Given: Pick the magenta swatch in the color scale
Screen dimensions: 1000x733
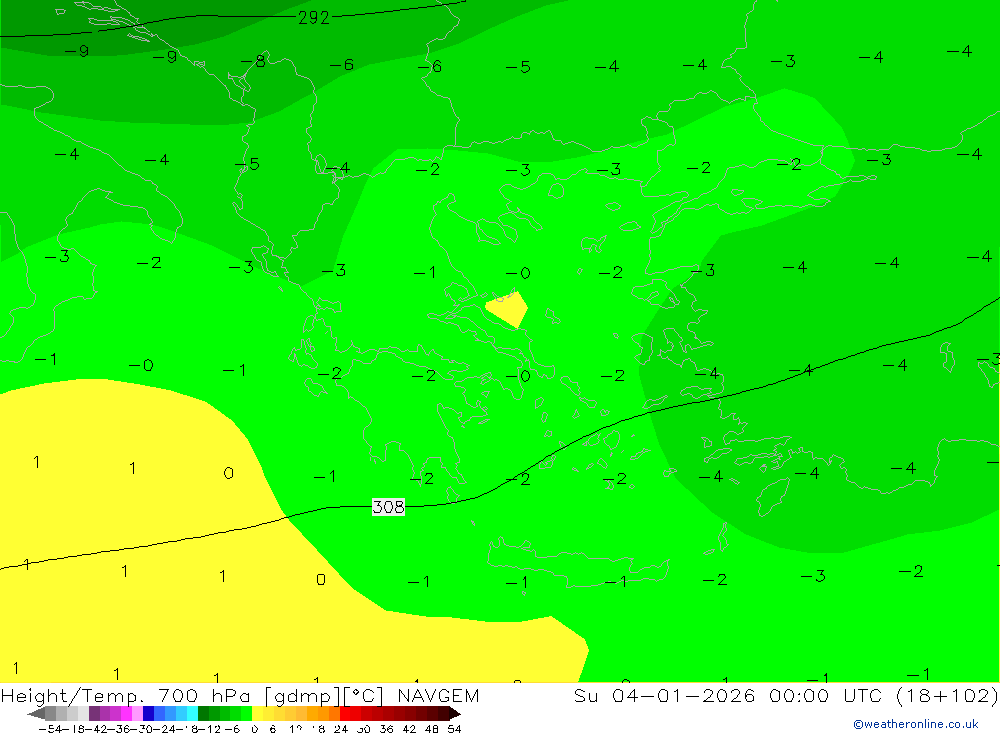Looking at the screenshot, I should click(x=126, y=714).
